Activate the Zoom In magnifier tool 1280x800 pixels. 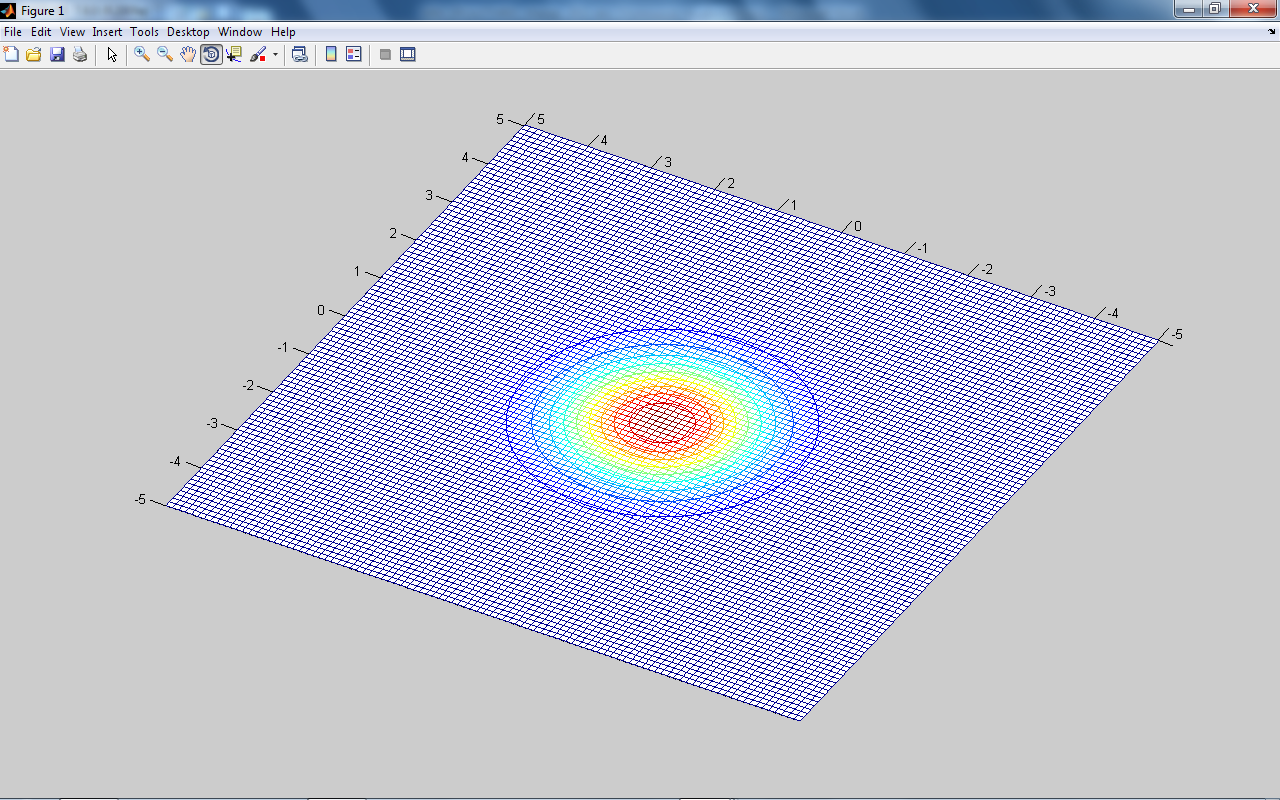coord(142,54)
